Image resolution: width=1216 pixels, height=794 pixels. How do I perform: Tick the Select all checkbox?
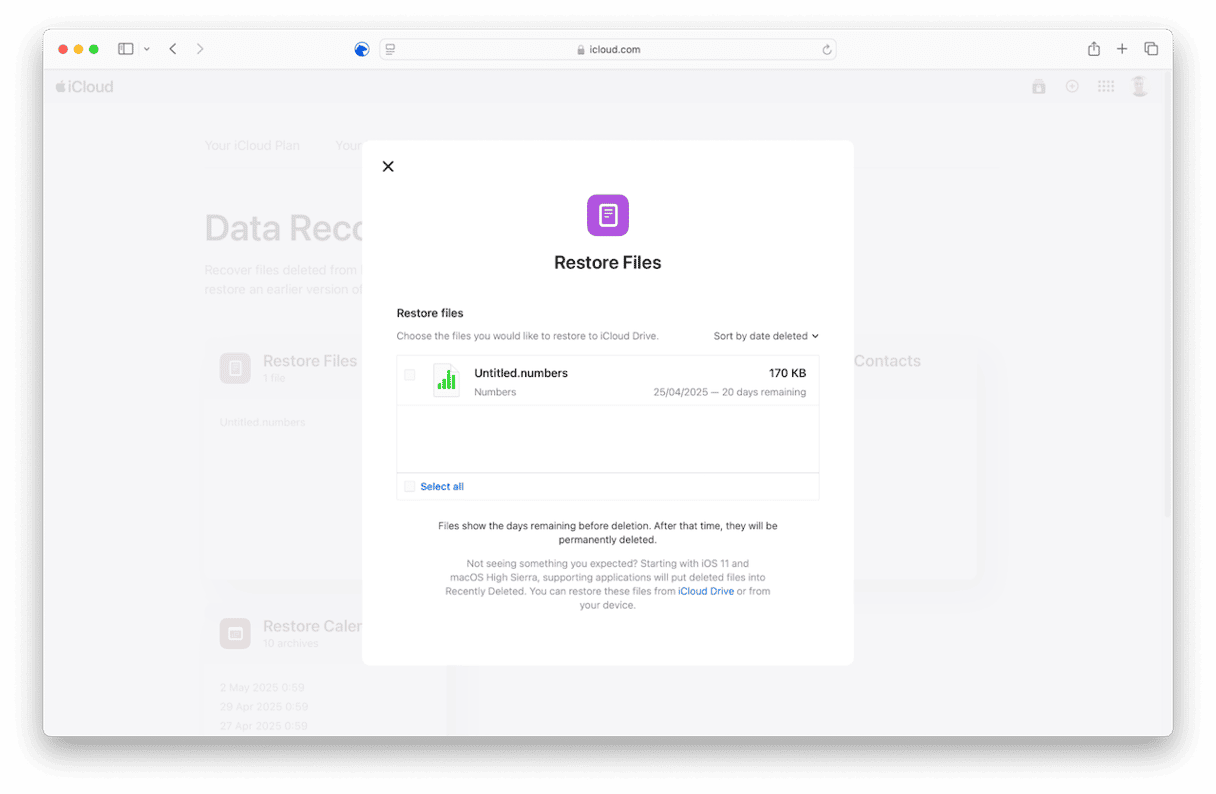click(x=410, y=487)
